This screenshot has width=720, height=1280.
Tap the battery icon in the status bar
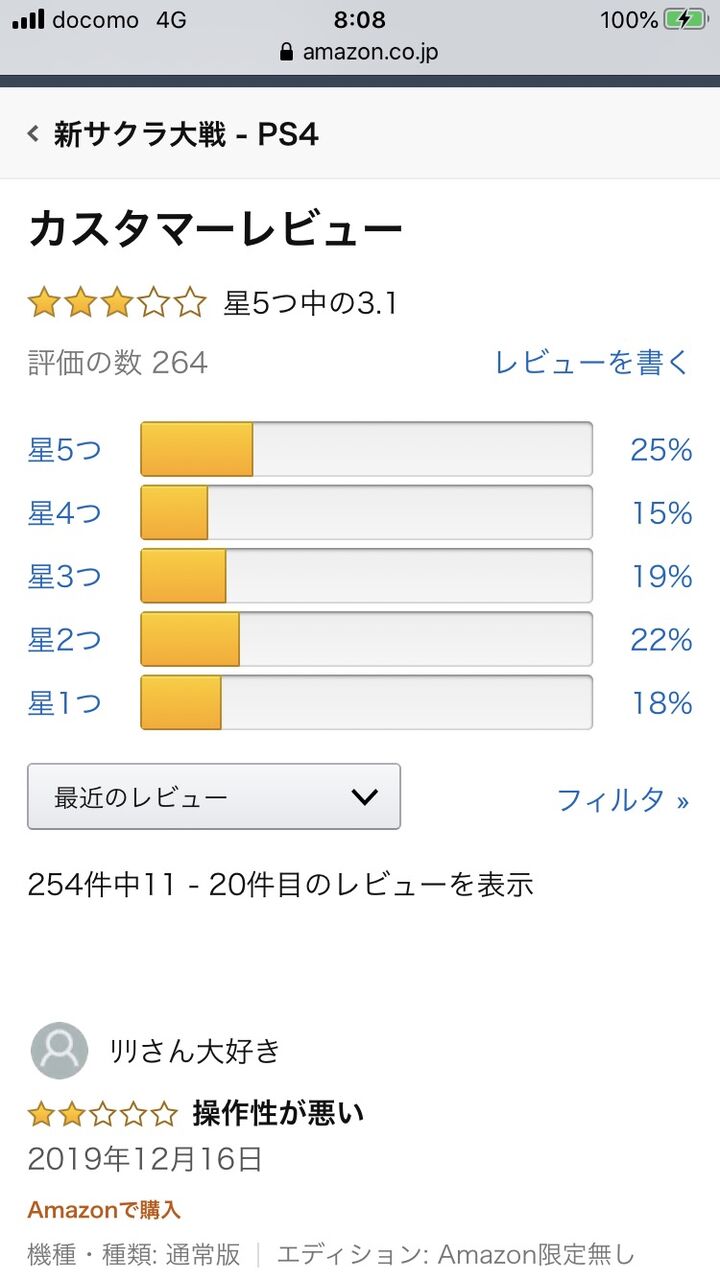click(x=685, y=19)
